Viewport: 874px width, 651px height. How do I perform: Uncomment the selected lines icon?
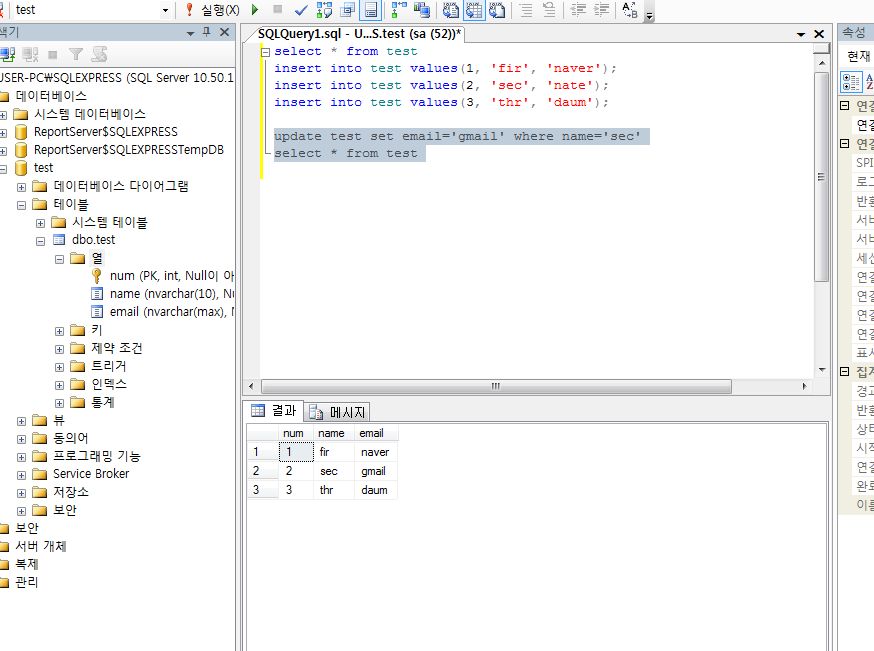(x=549, y=9)
